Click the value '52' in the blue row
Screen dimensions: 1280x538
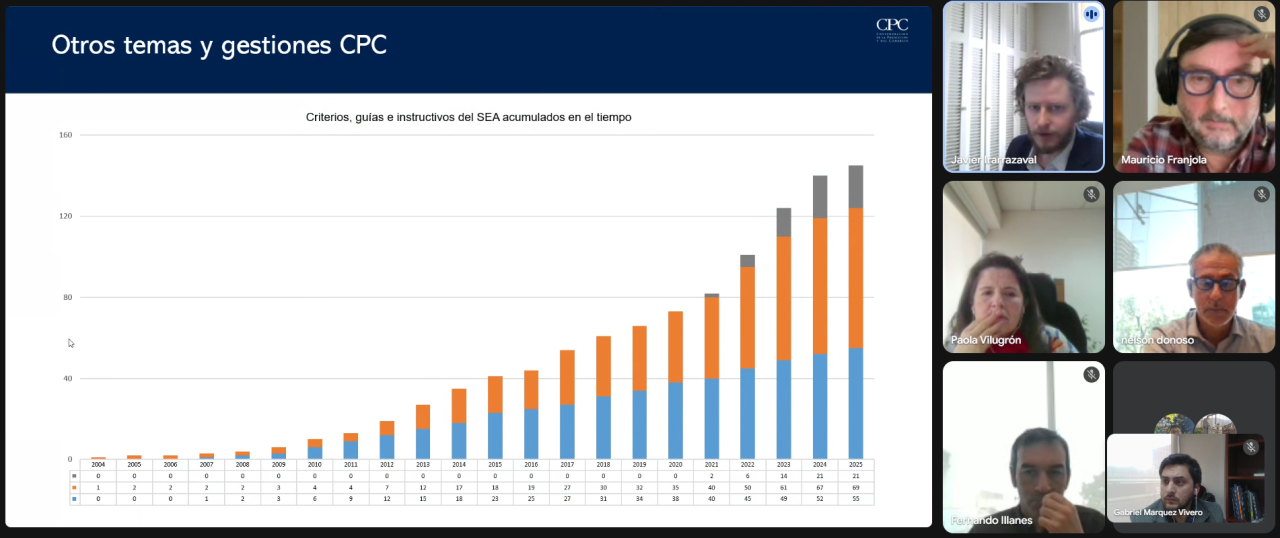coord(820,498)
